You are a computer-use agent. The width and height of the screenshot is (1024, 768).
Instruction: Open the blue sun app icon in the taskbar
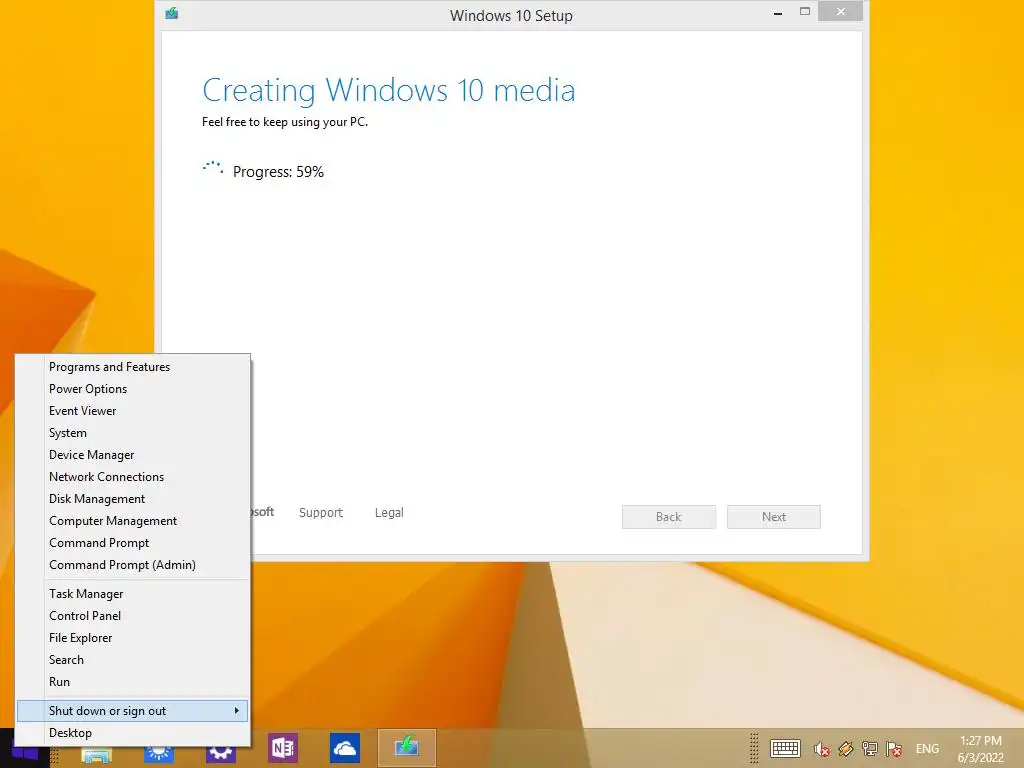(159, 753)
